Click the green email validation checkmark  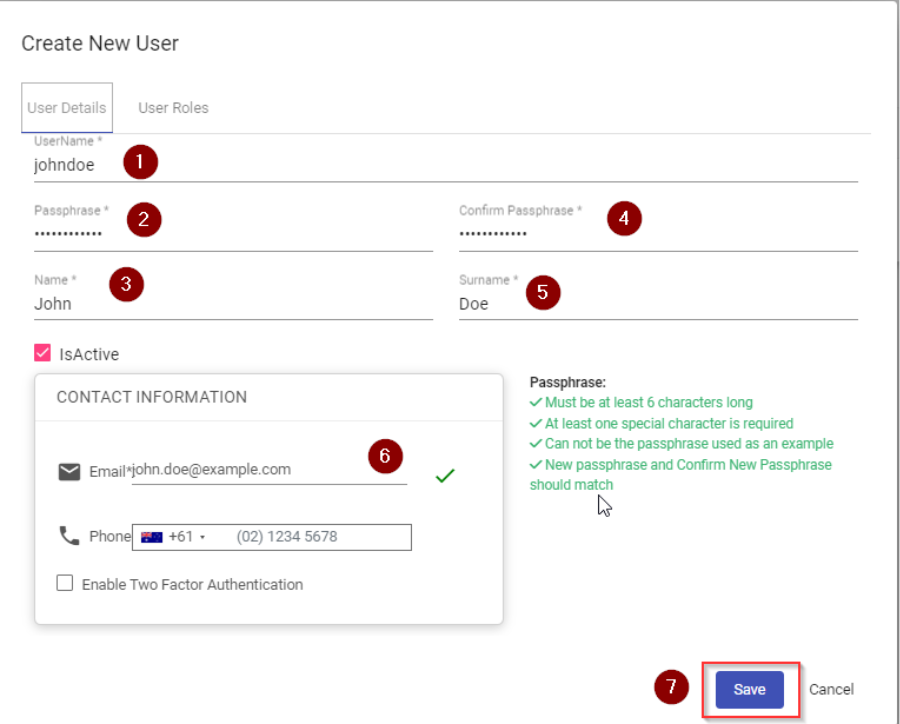(445, 477)
